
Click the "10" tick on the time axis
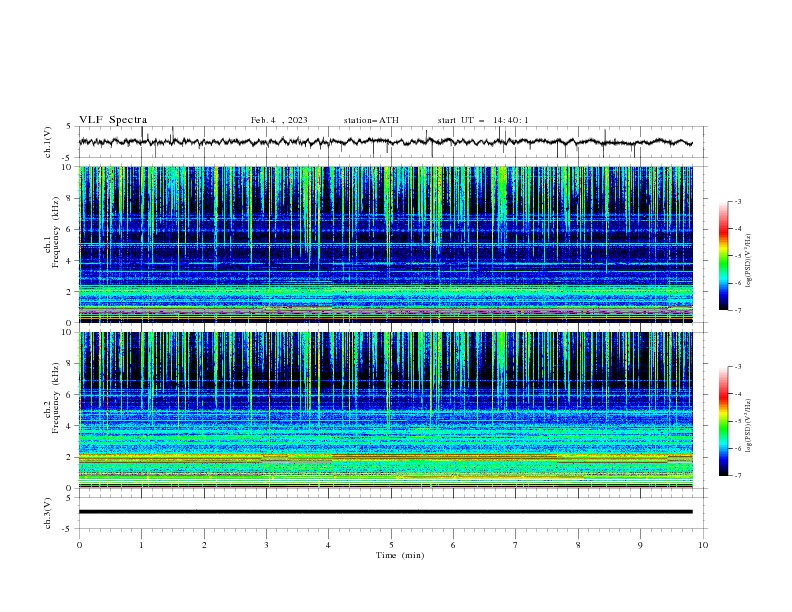pyautogui.click(x=703, y=545)
